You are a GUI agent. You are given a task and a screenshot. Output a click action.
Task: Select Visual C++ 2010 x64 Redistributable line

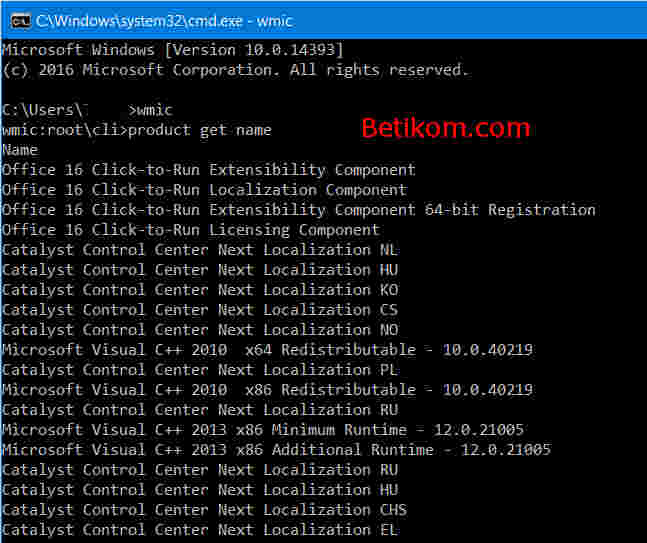(267, 349)
